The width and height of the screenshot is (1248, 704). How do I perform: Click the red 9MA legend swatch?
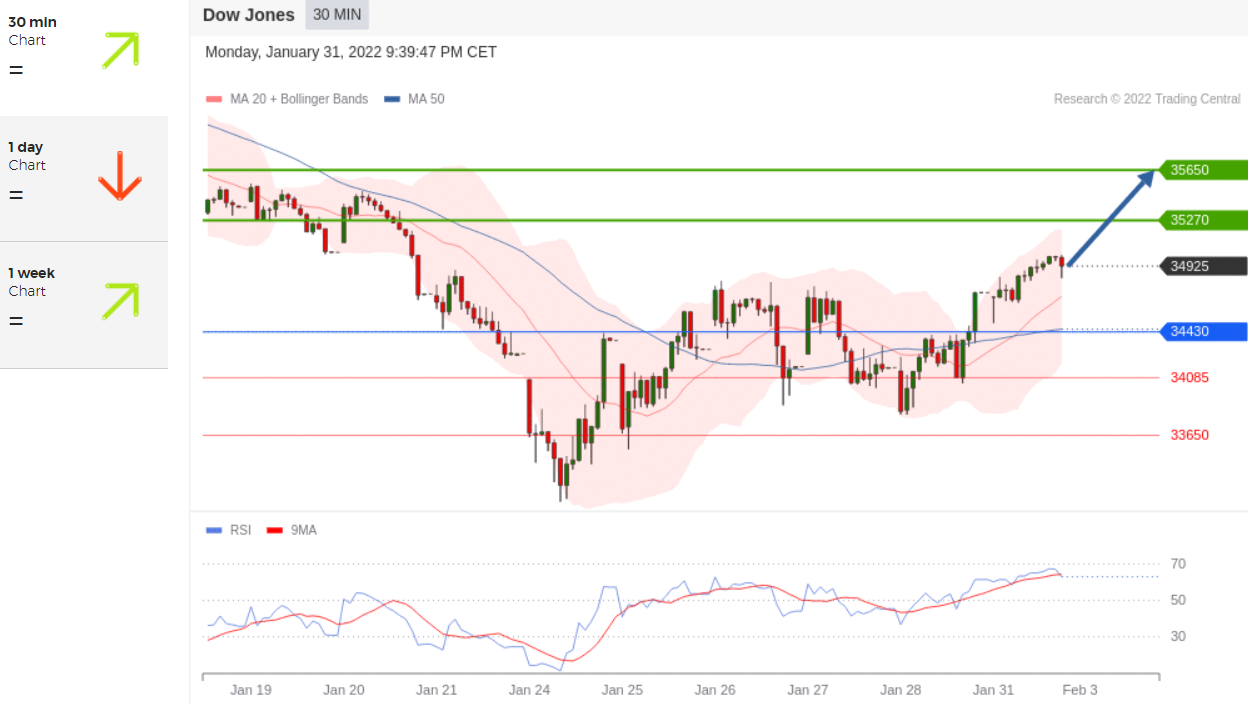(x=275, y=530)
